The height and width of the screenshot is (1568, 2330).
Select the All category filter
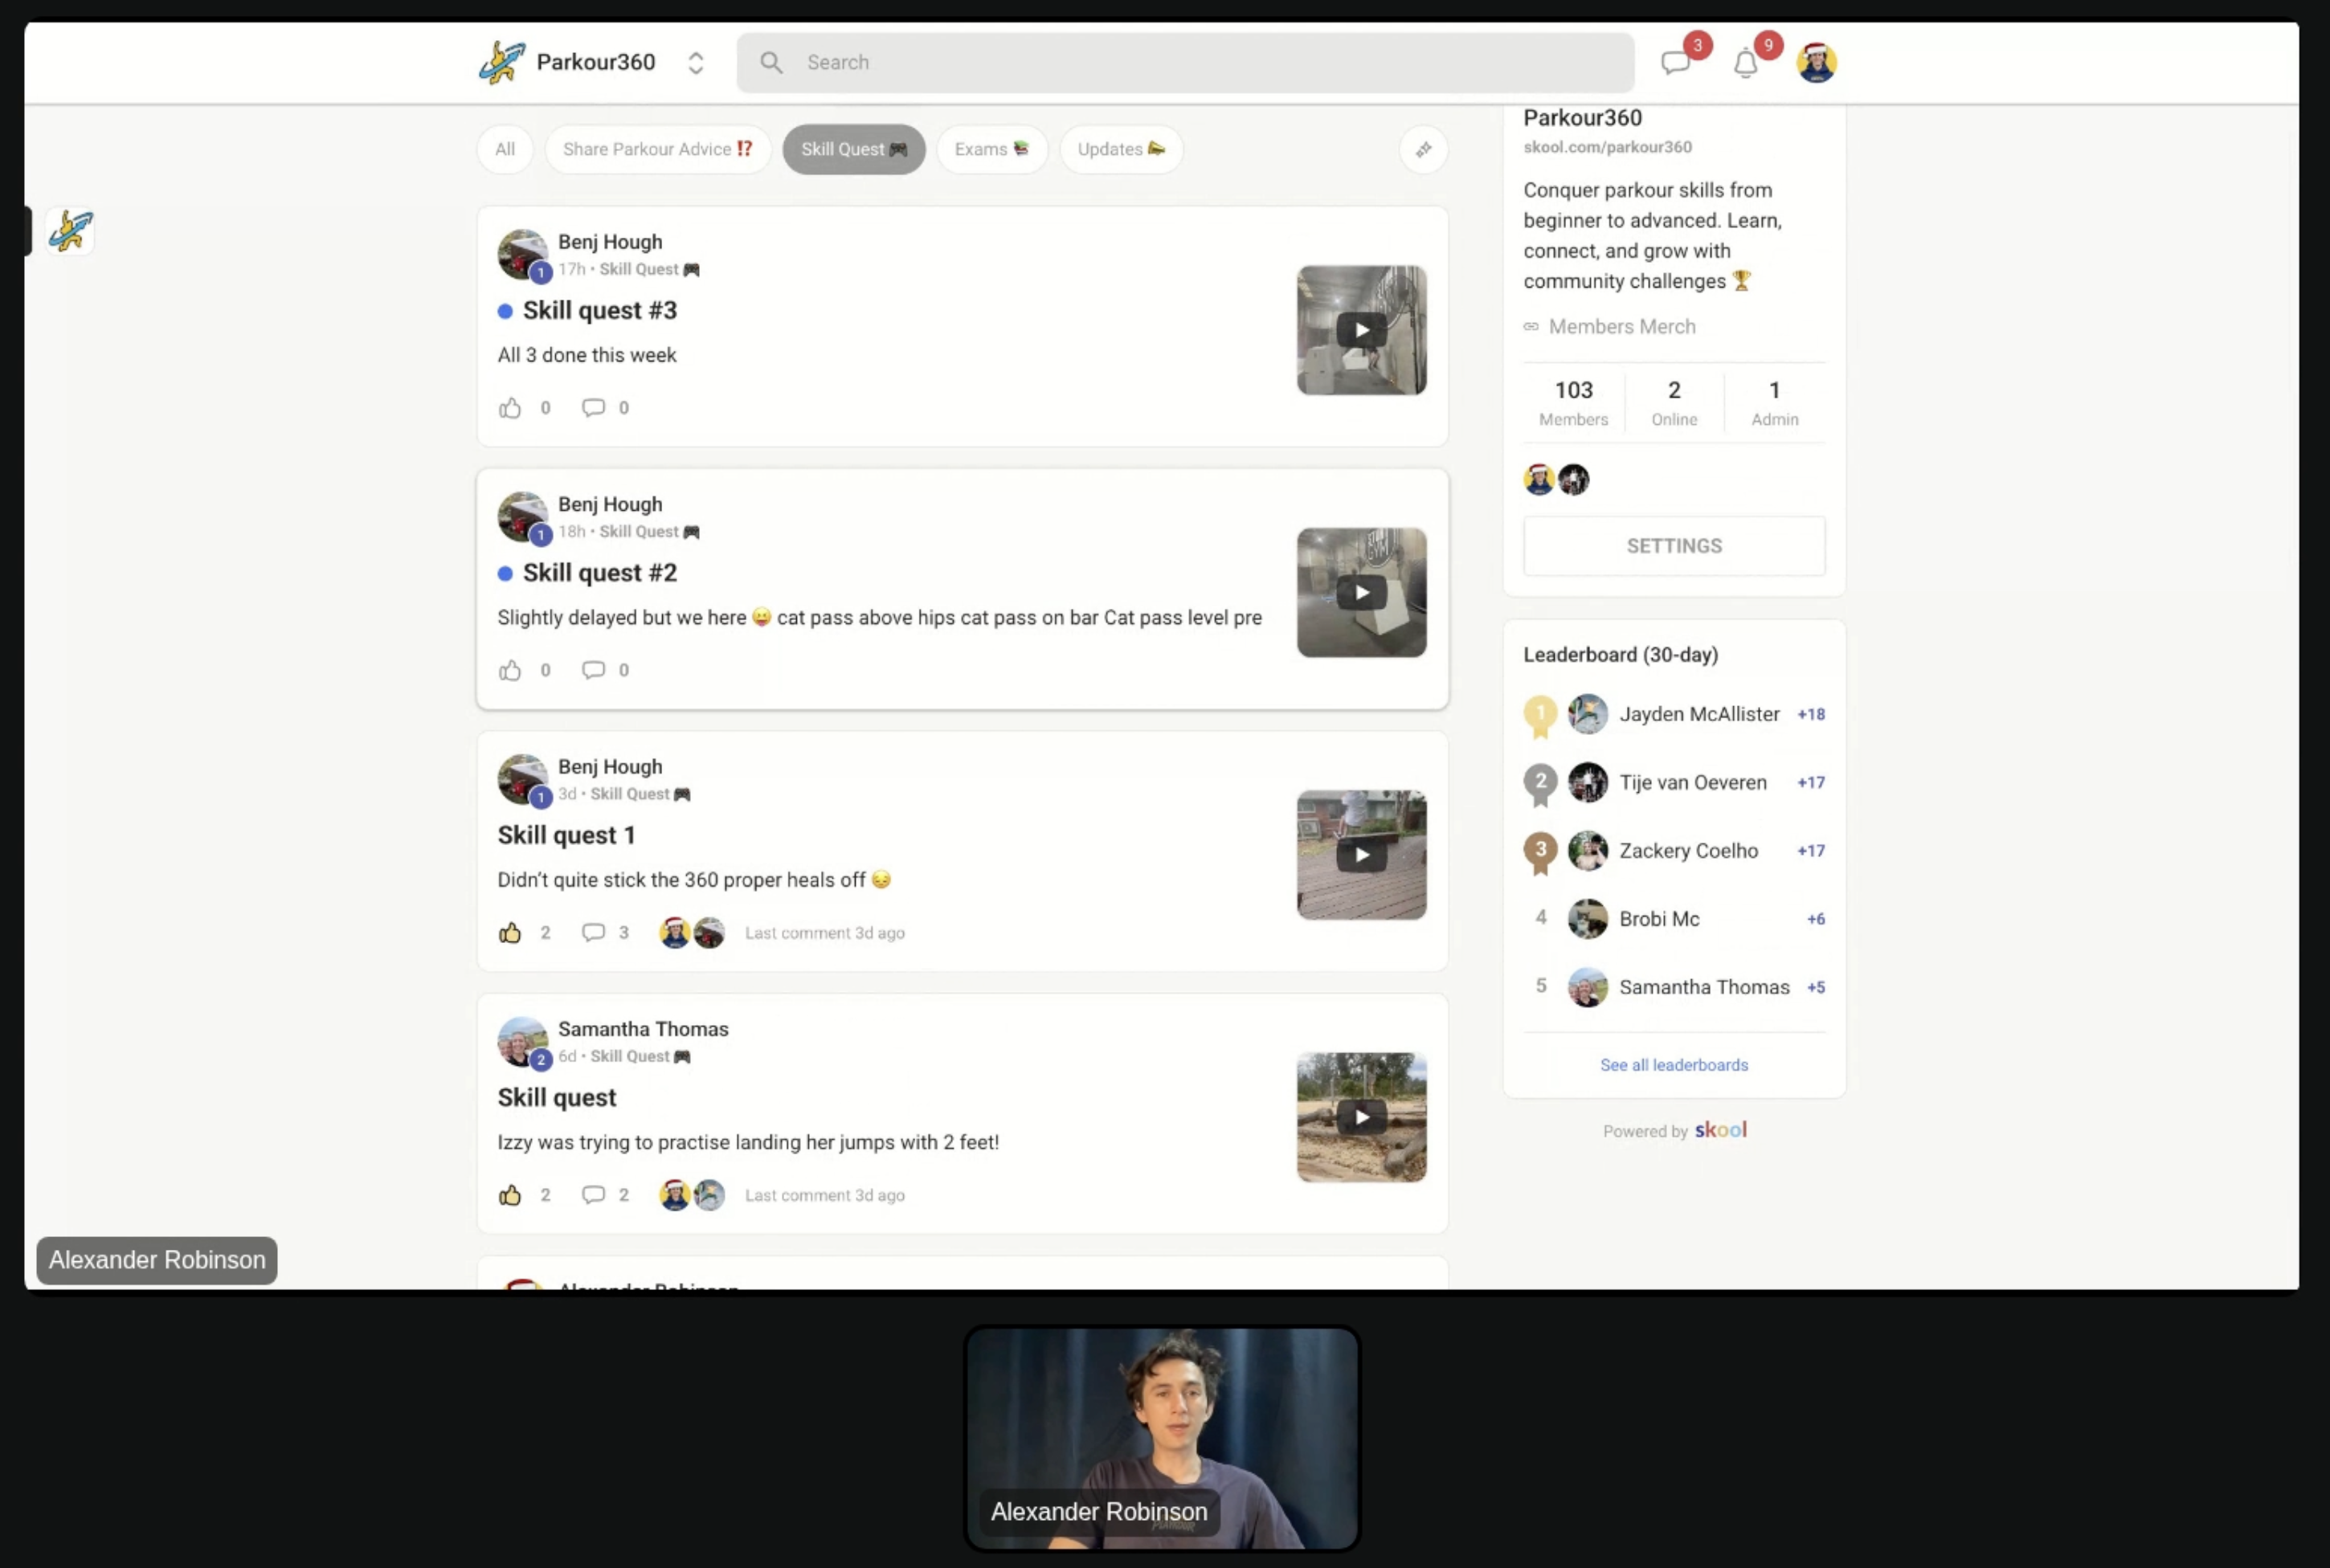(505, 150)
